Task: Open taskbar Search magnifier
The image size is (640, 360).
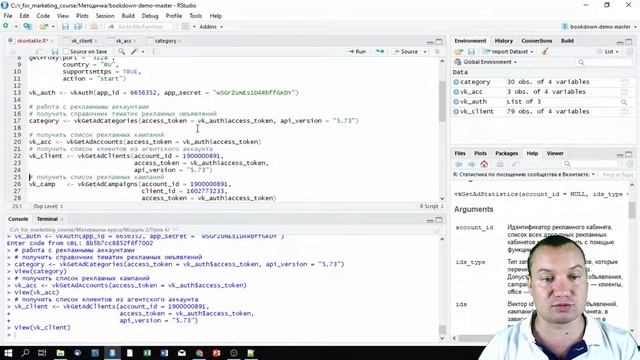Action: click(25, 353)
